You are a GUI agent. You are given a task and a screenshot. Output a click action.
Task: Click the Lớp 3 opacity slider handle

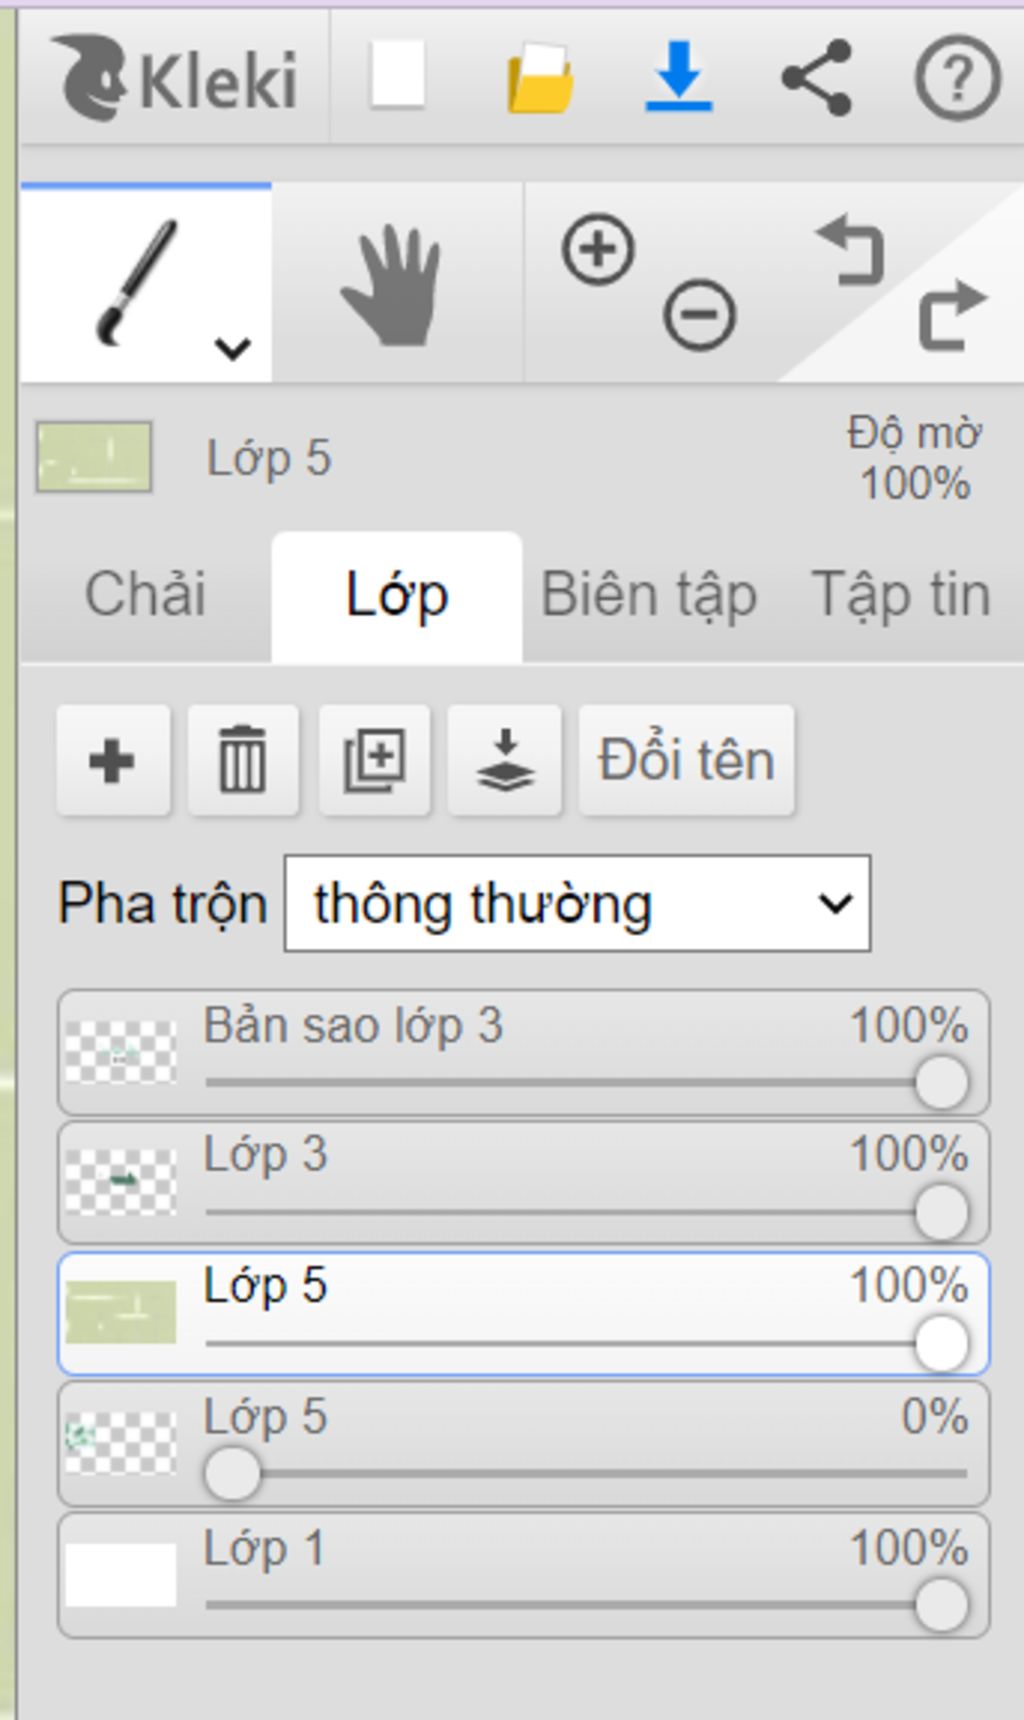pyautogui.click(x=941, y=1212)
